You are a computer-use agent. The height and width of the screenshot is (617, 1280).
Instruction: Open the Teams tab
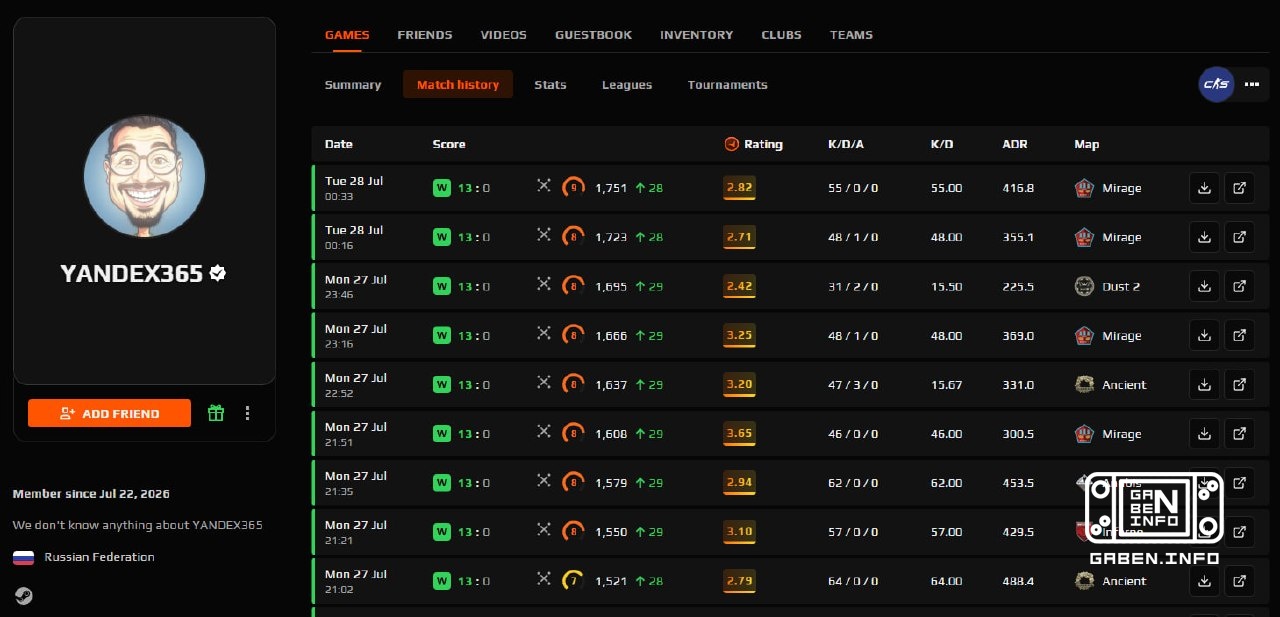(x=851, y=35)
